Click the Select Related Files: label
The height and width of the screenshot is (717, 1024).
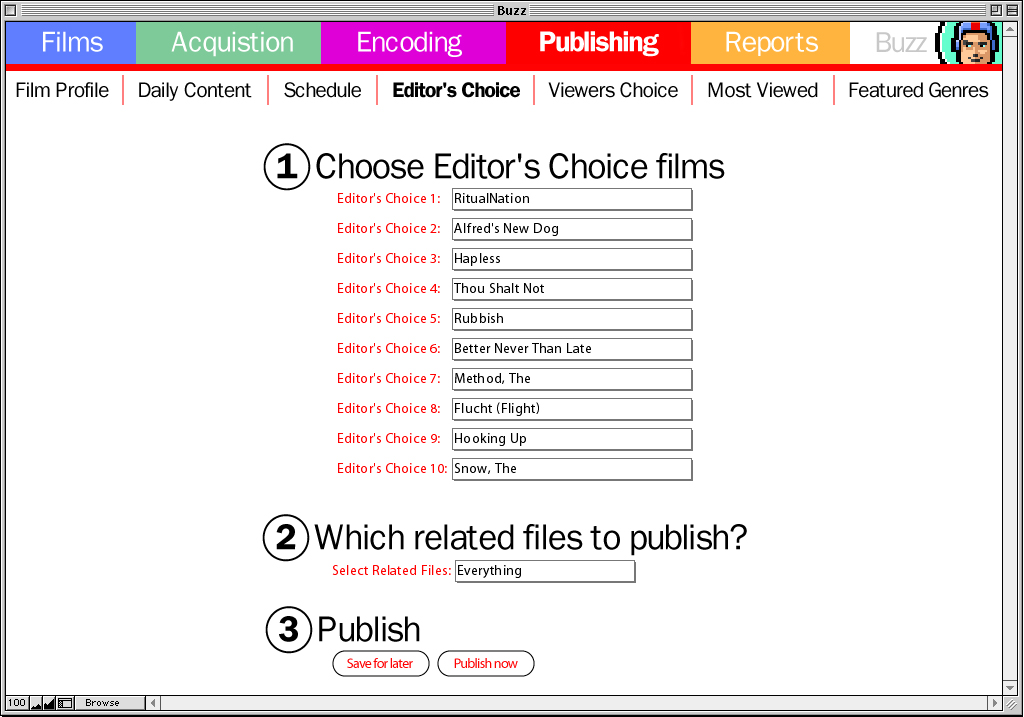[x=391, y=571]
